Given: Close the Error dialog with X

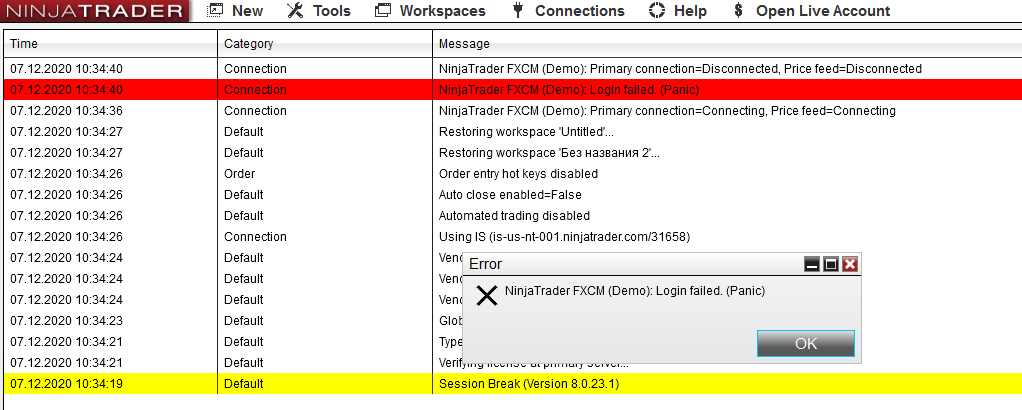Looking at the screenshot, I should [x=850, y=265].
